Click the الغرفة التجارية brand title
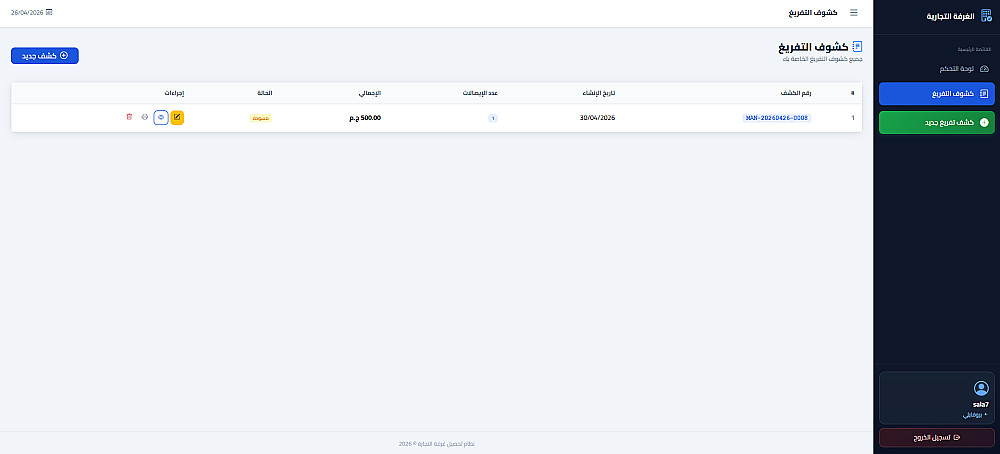This screenshot has height=454, width=1000. tap(950, 17)
